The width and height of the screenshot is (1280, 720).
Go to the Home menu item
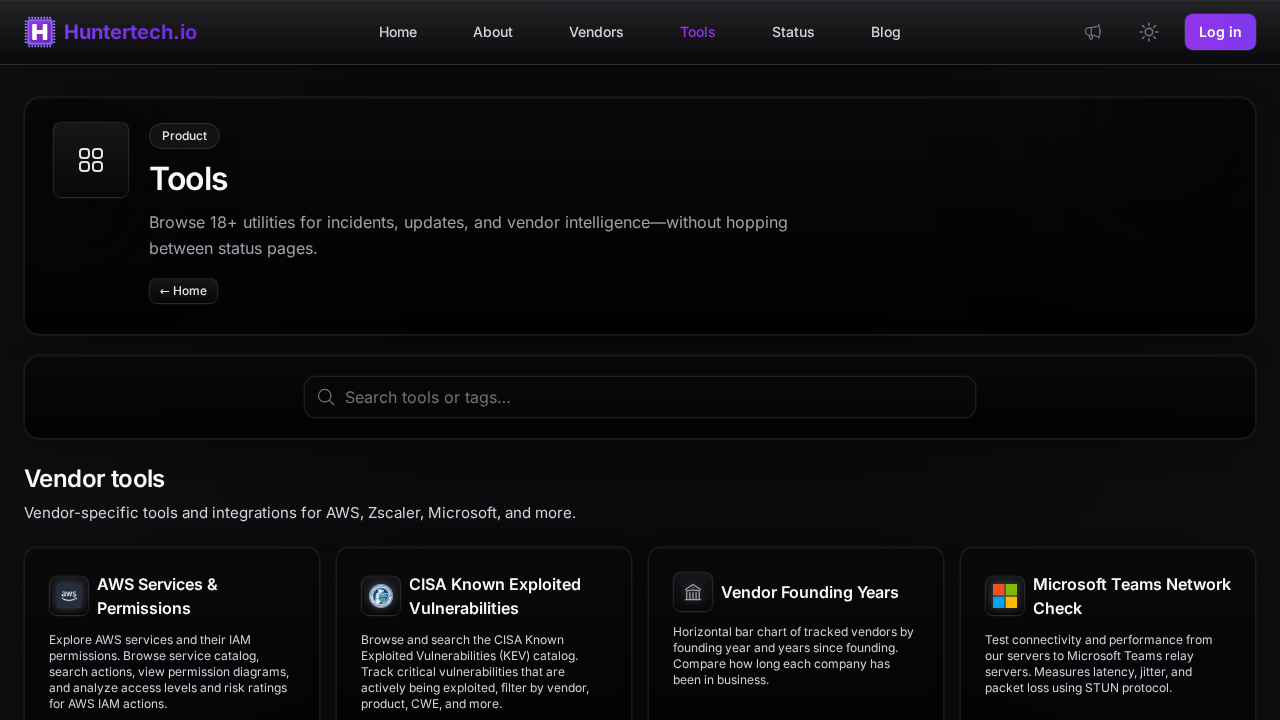[x=398, y=32]
